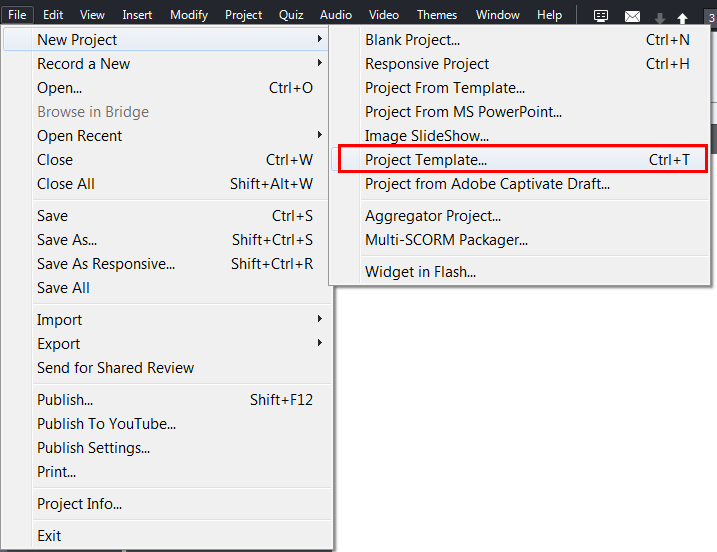The width and height of the screenshot is (717, 552).
Task: Open the Edit menu
Action: click(53, 15)
